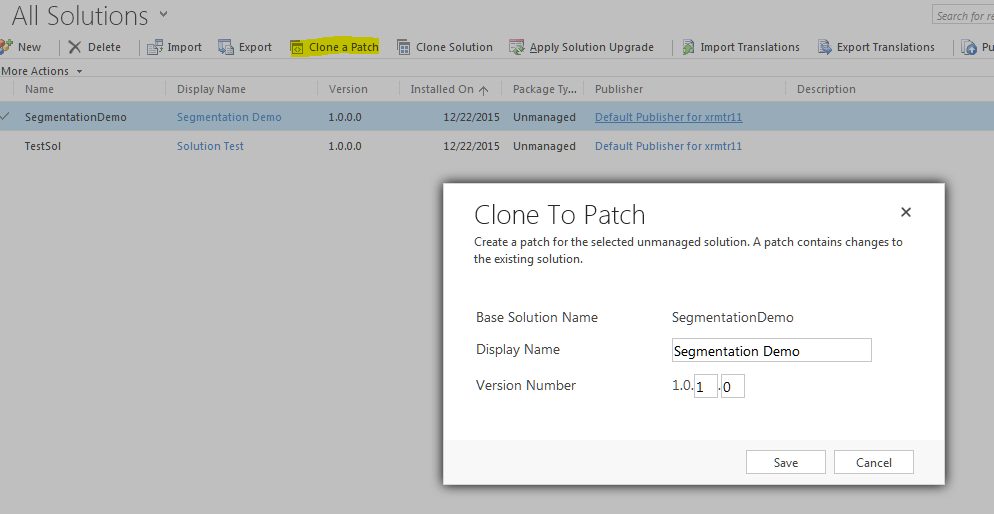The height and width of the screenshot is (514, 994).
Task: Click the Delete toolbar label
Action: [x=104, y=47]
